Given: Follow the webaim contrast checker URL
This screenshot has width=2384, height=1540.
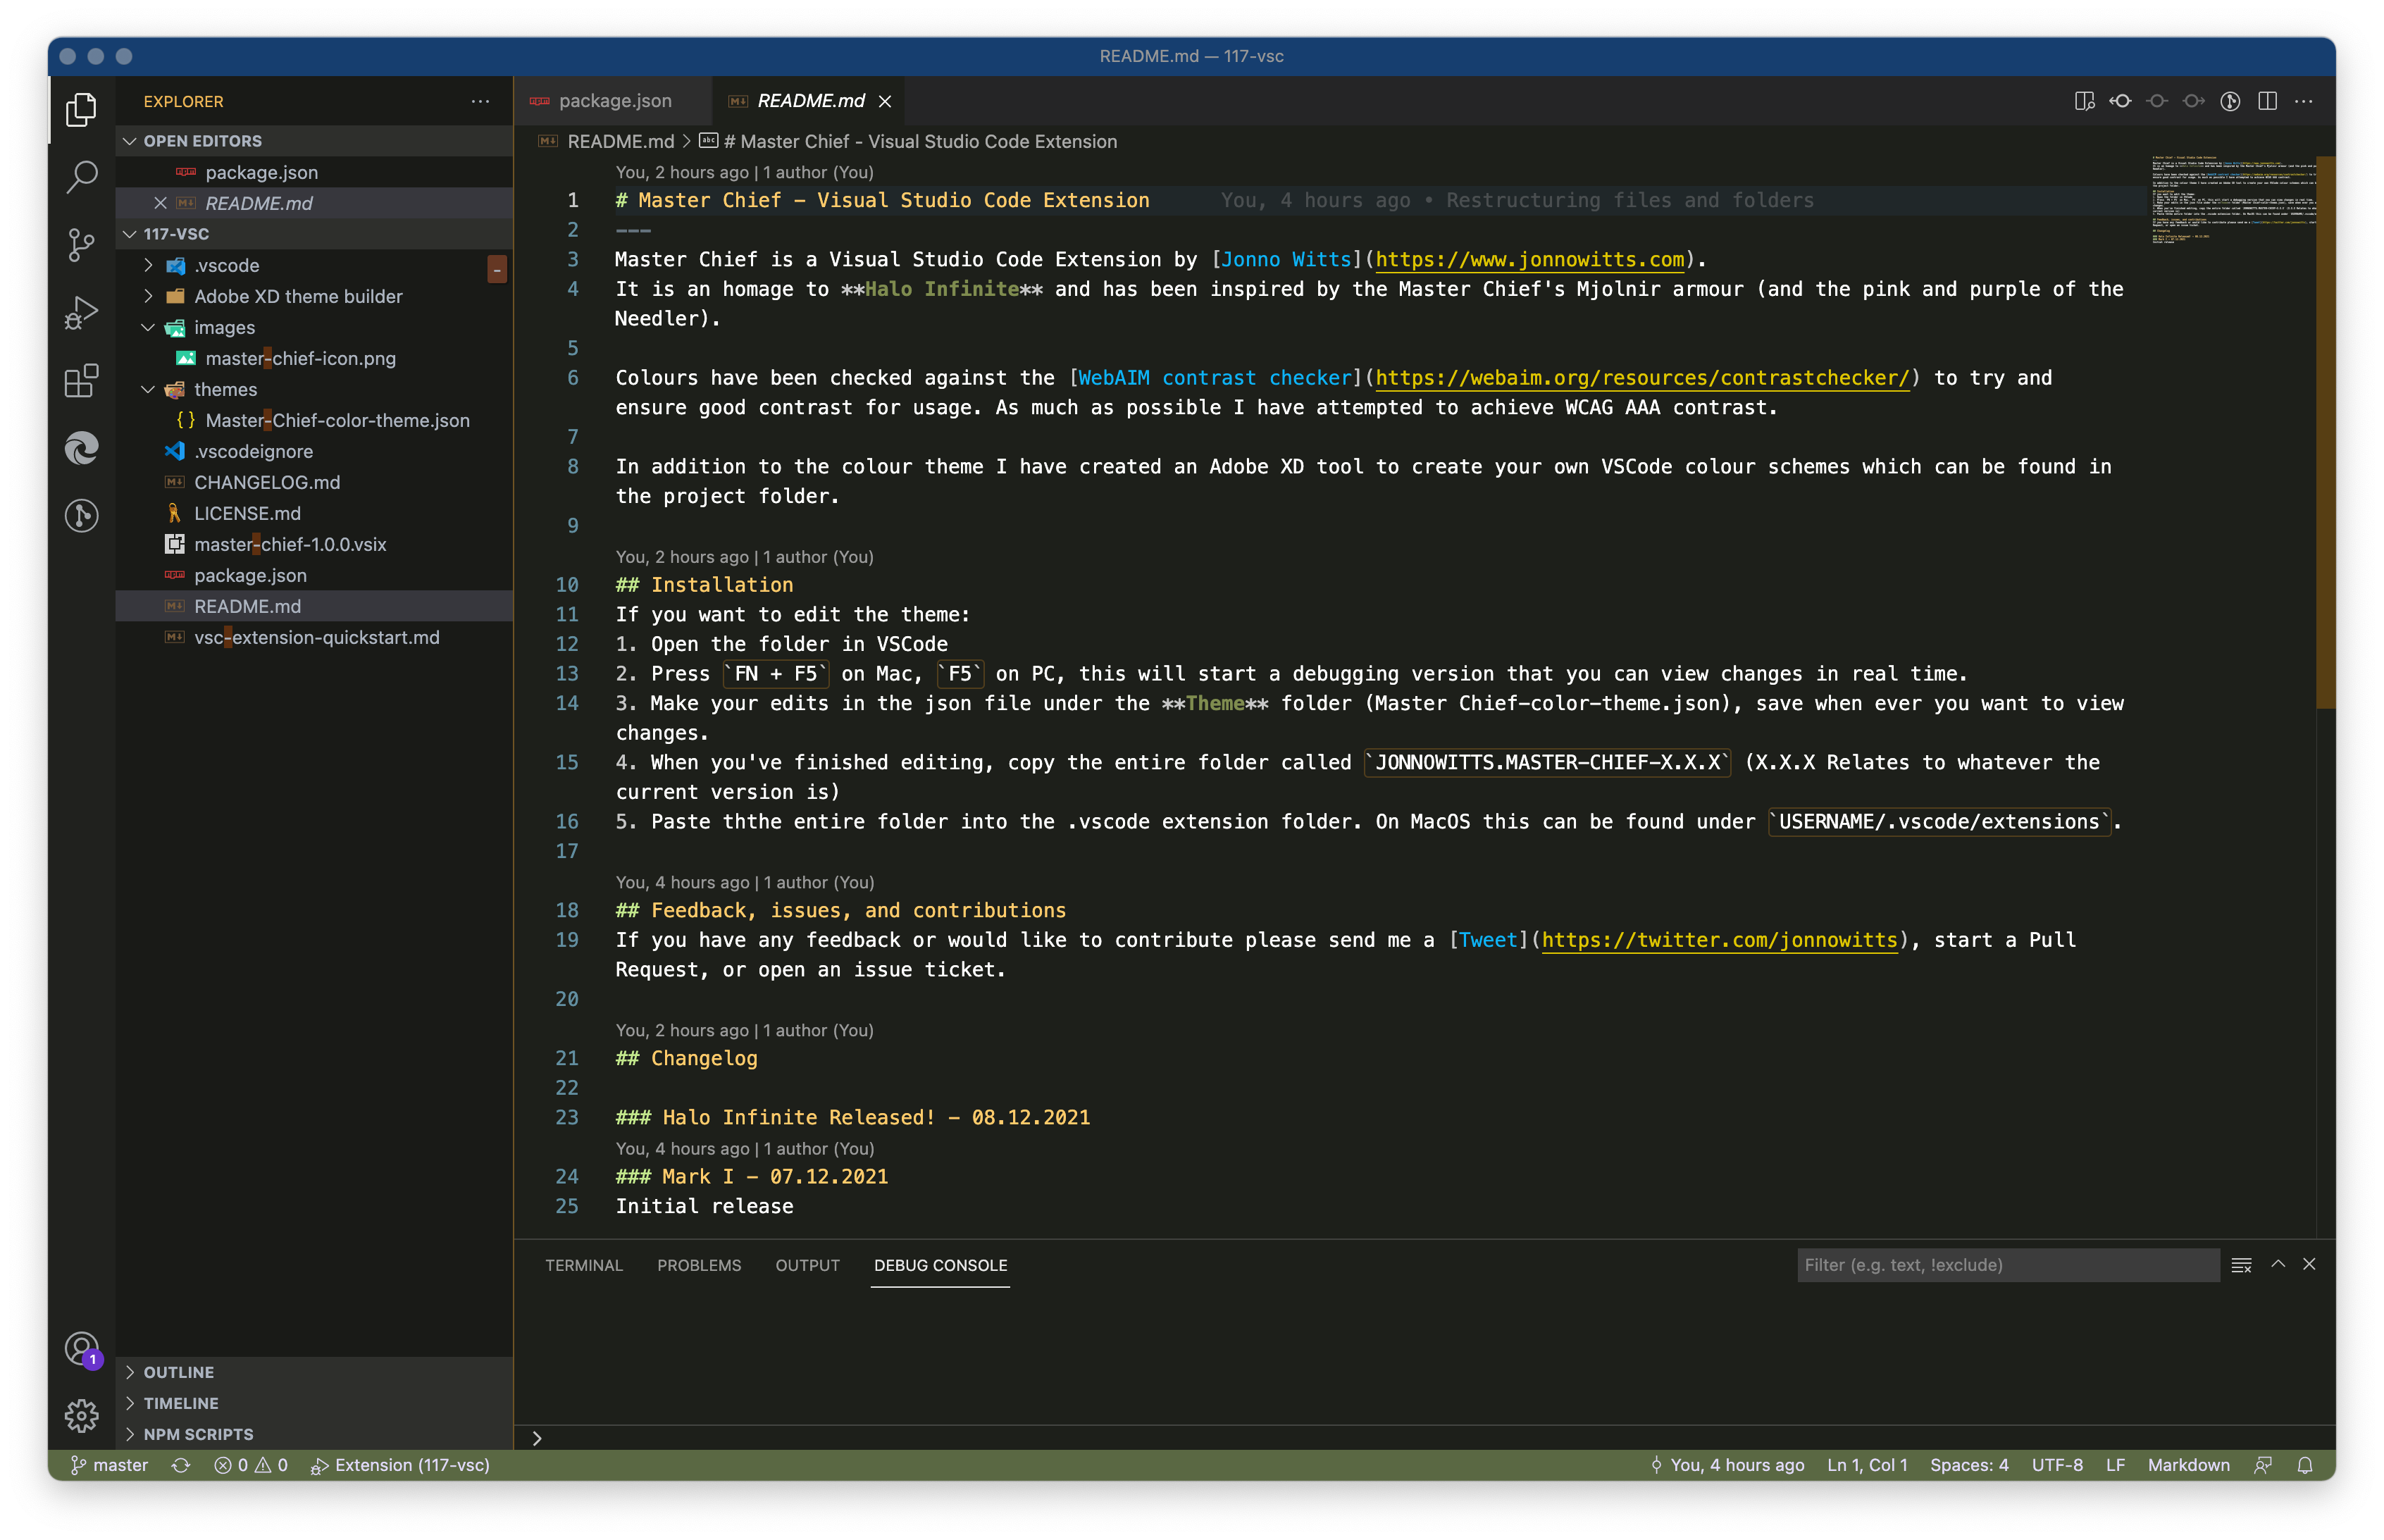Looking at the screenshot, I should coord(1642,378).
